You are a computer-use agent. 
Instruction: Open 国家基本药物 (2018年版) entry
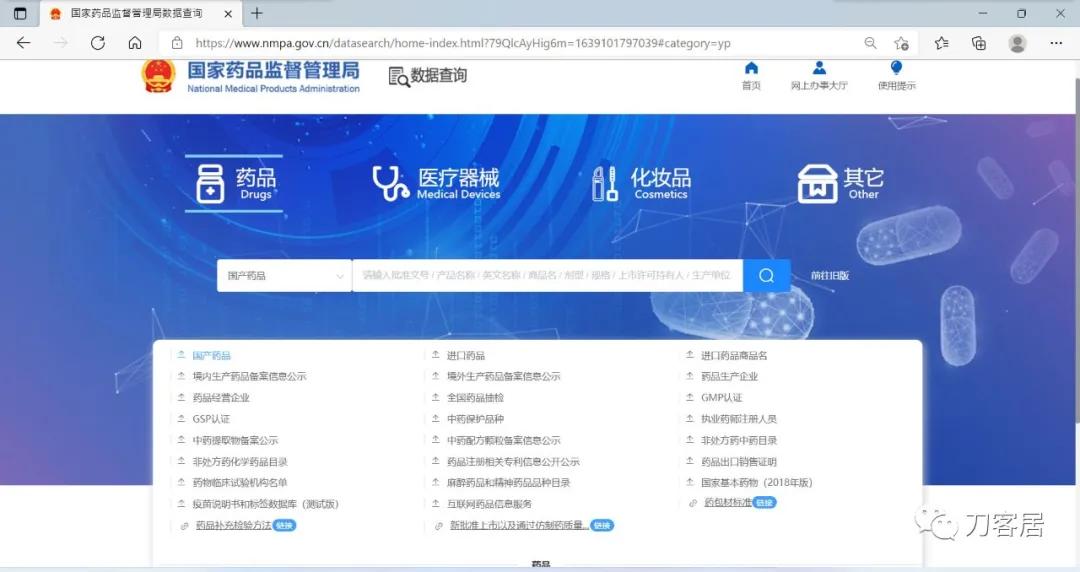pyautogui.click(x=757, y=483)
